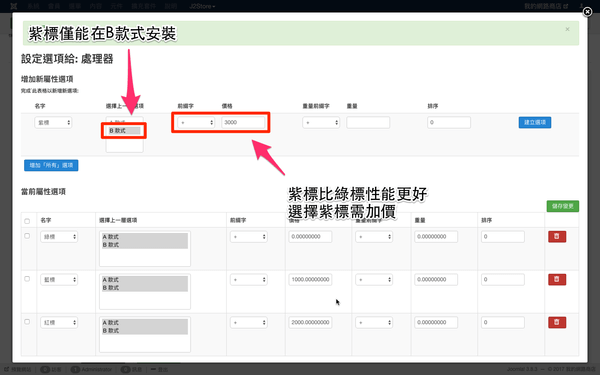Tick the checkbox for the 紅標 row
The height and width of the screenshot is (375, 600).
[27, 321]
